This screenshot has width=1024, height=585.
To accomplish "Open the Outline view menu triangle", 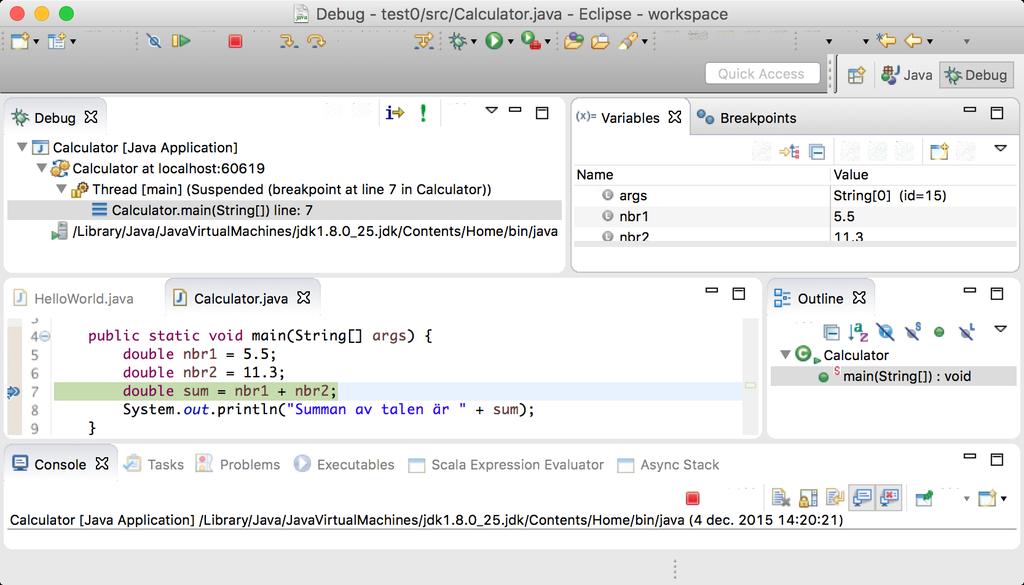I will tap(1000, 329).
